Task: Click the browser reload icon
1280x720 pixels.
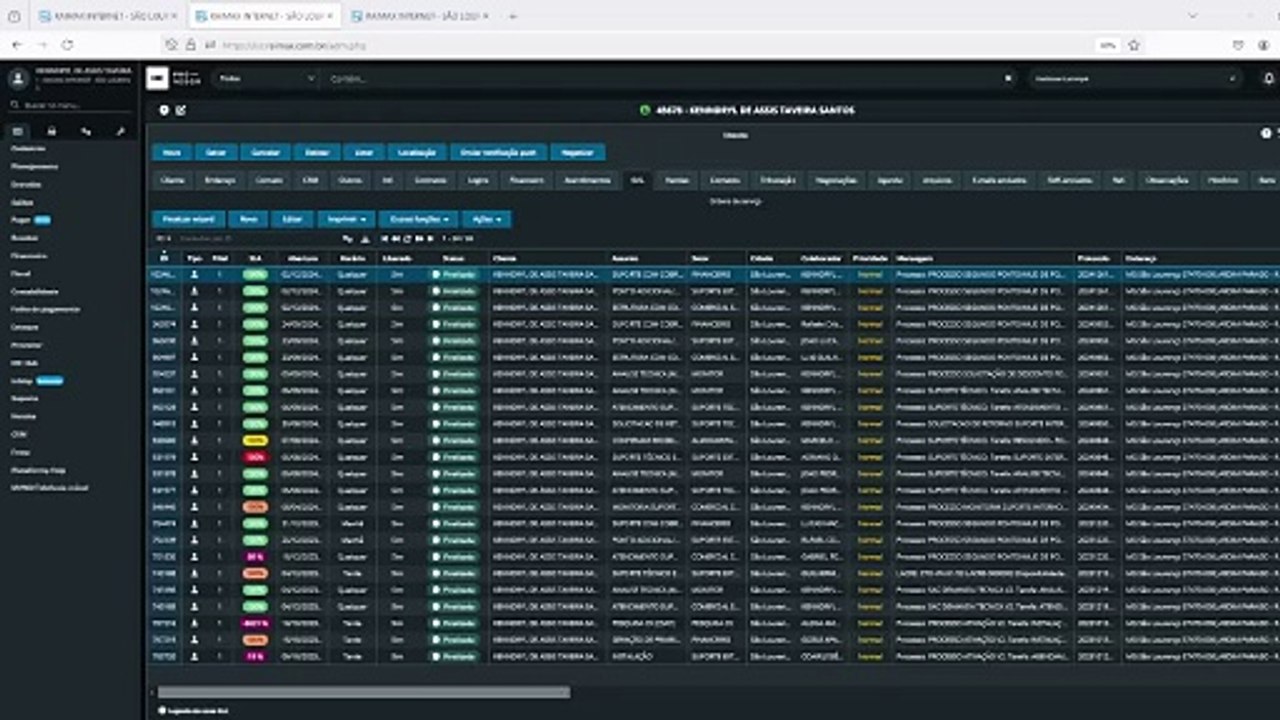Action: (67, 45)
